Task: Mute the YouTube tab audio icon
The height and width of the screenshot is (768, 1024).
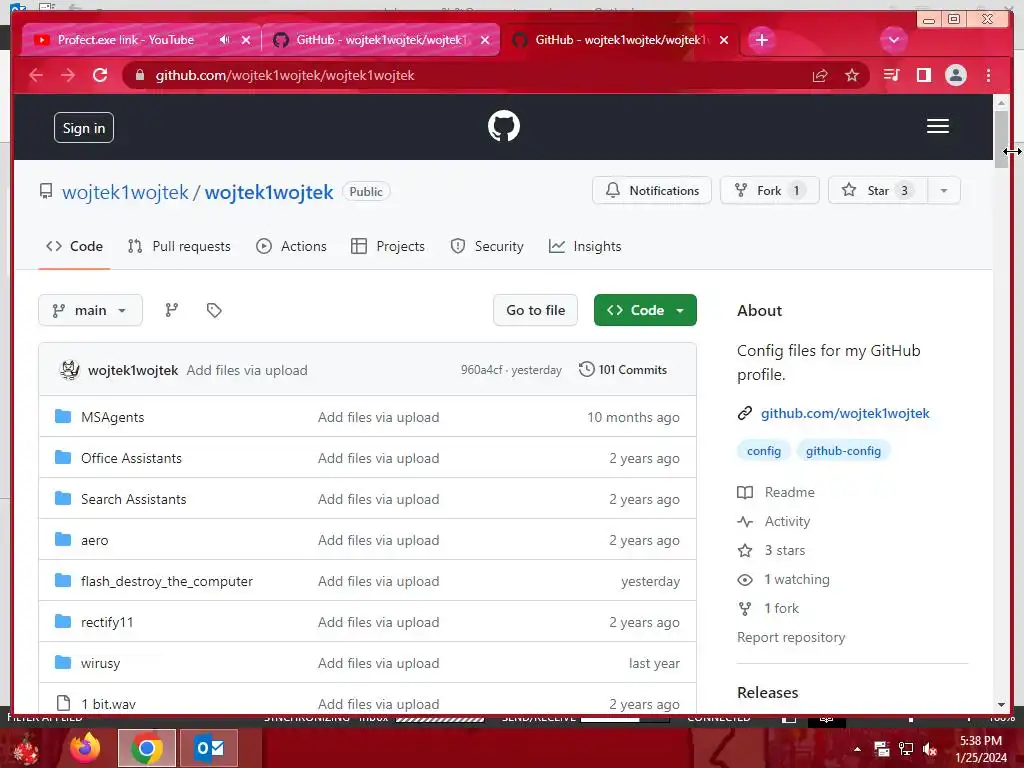Action: (225, 40)
